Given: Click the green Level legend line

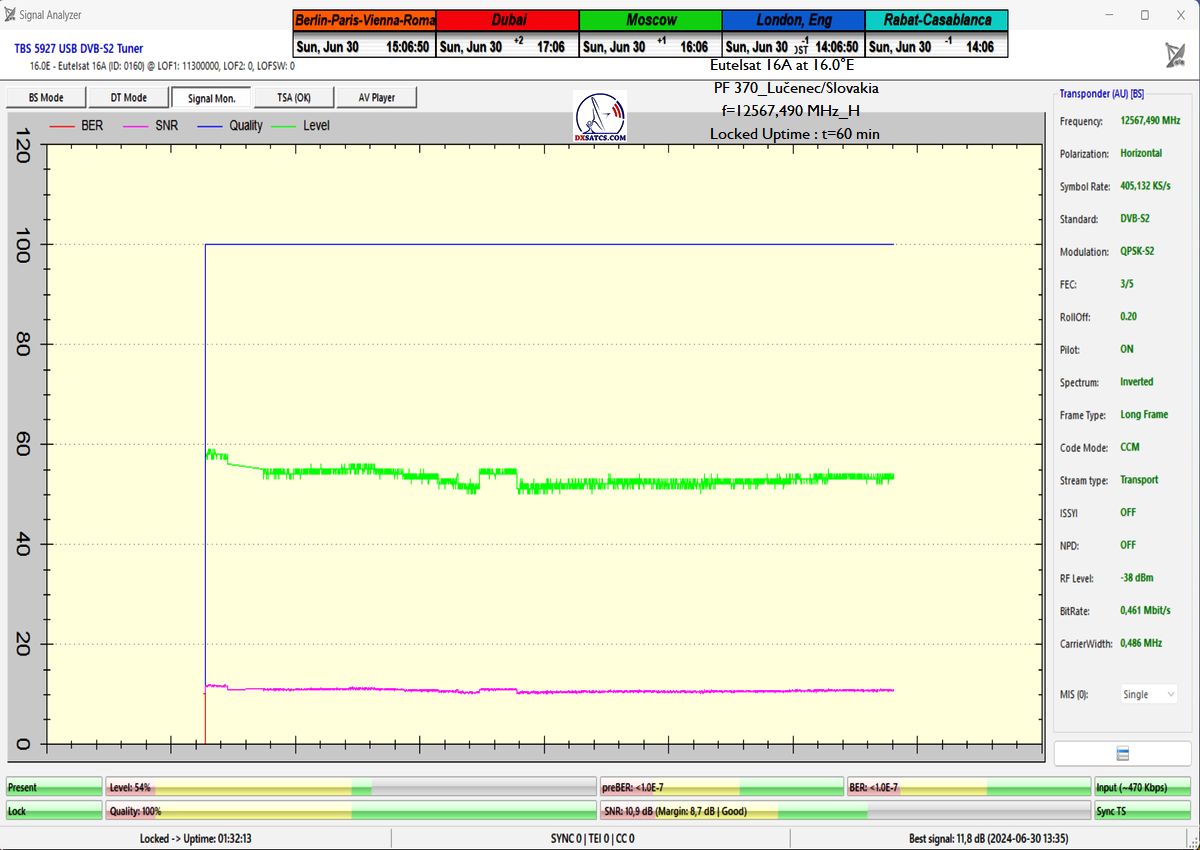Looking at the screenshot, I should click(285, 126).
